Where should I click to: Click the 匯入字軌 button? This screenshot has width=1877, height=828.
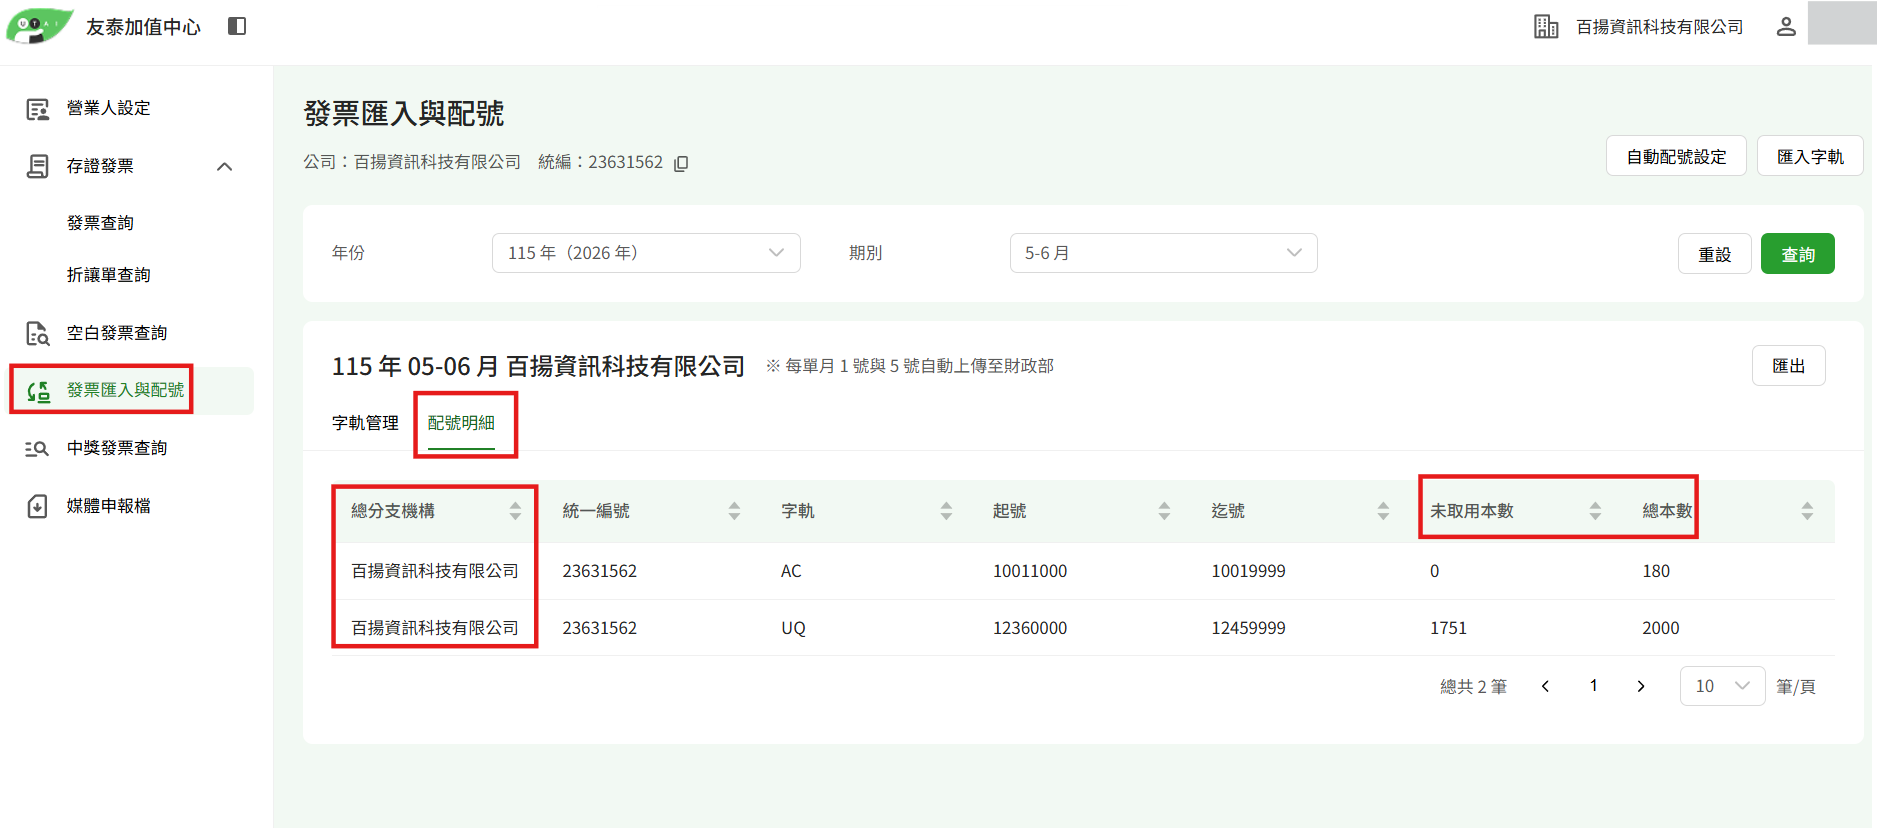coord(1810,156)
